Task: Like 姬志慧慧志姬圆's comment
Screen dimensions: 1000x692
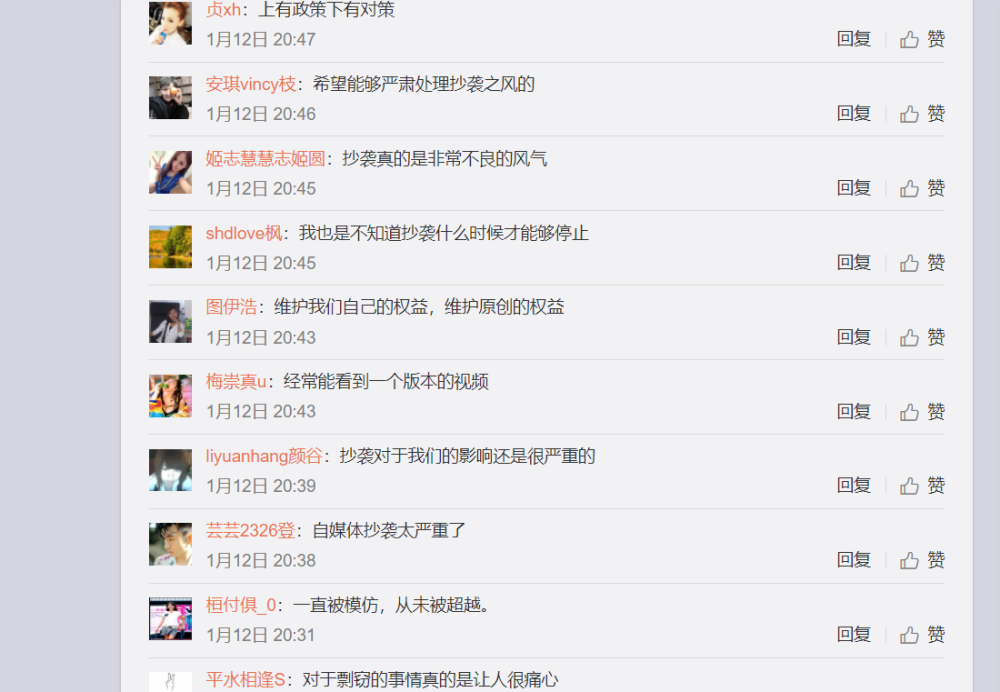Action: [922, 189]
